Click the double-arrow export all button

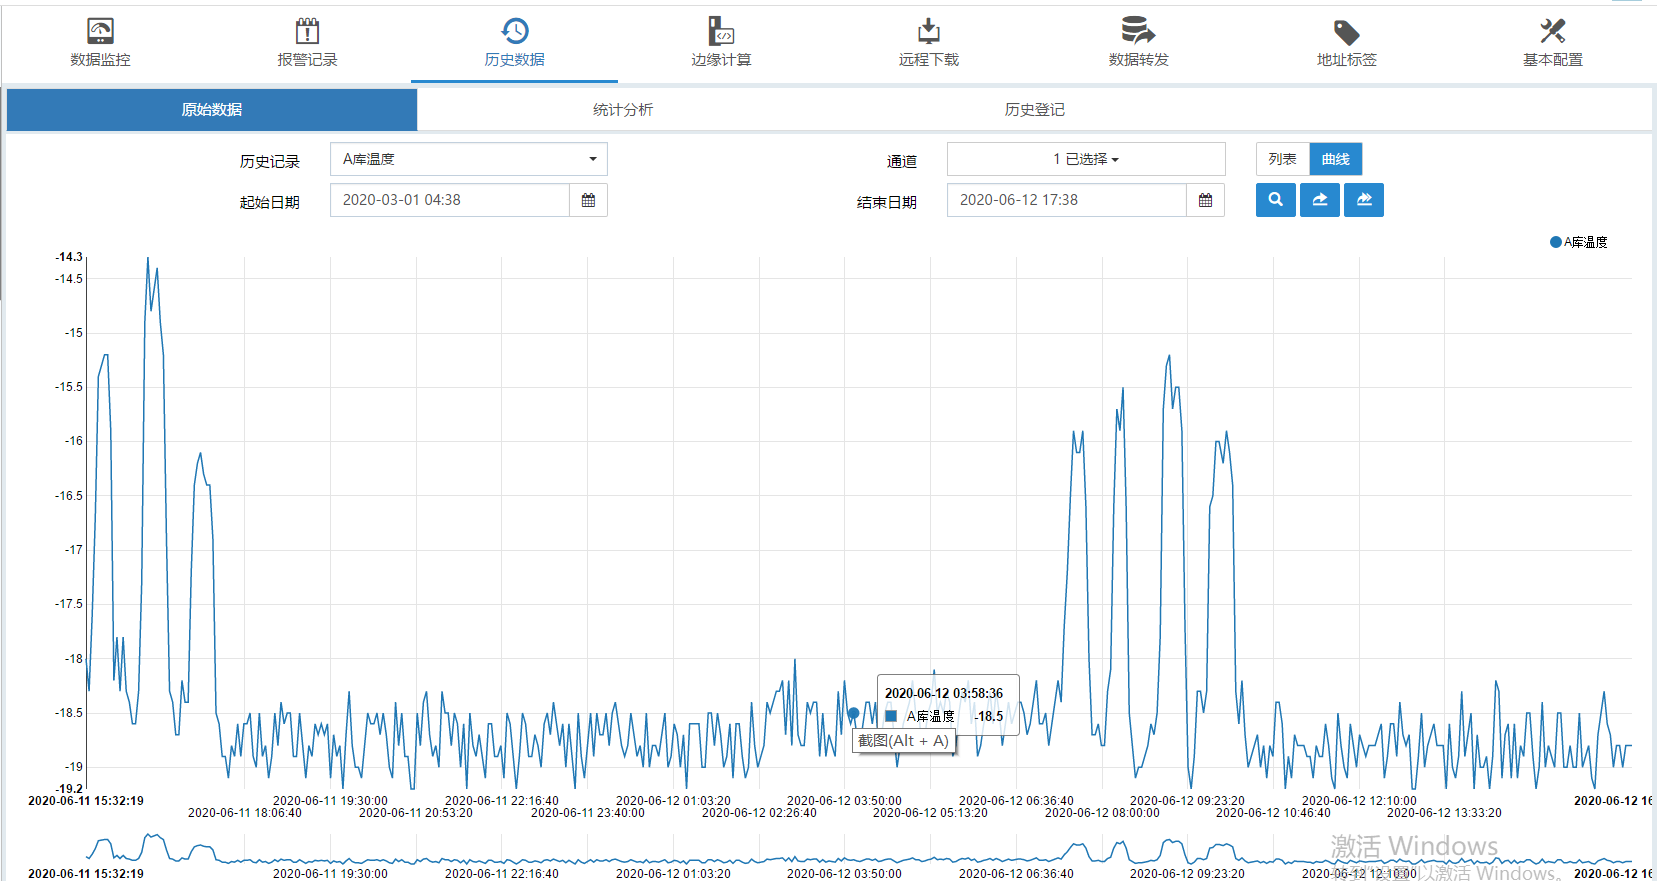pyautogui.click(x=1364, y=200)
